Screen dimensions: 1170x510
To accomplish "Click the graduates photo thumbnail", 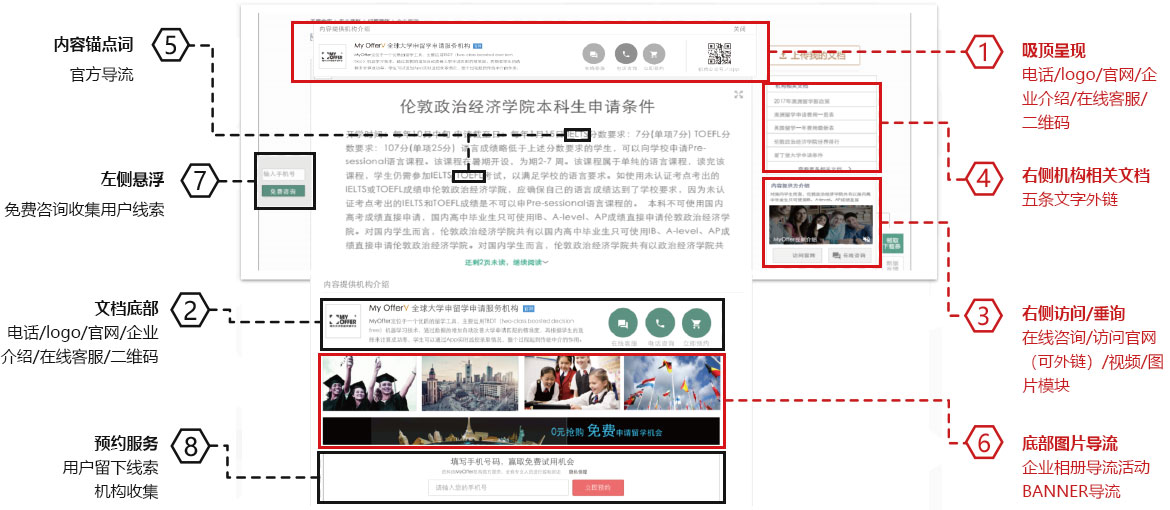I will (x=369, y=384).
